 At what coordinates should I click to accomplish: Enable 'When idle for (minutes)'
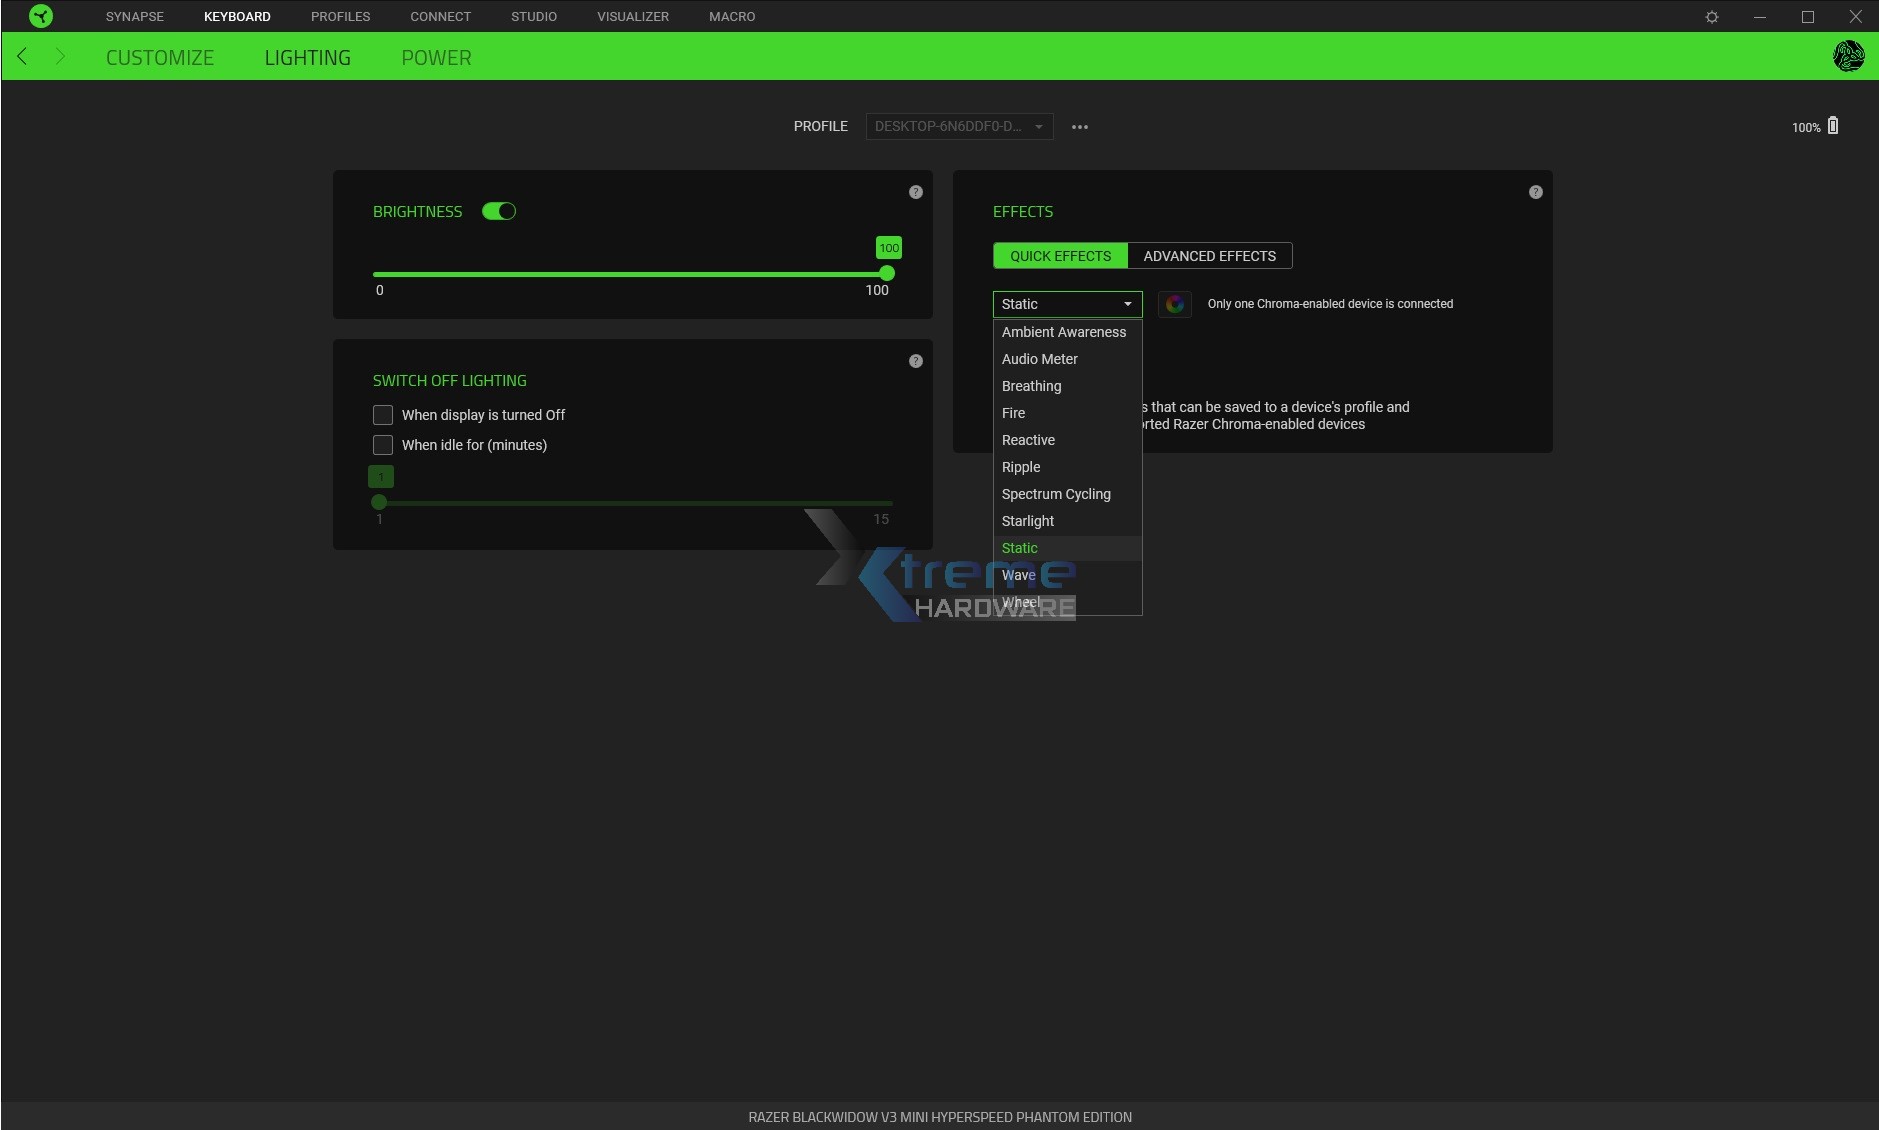(x=383, y=445)
